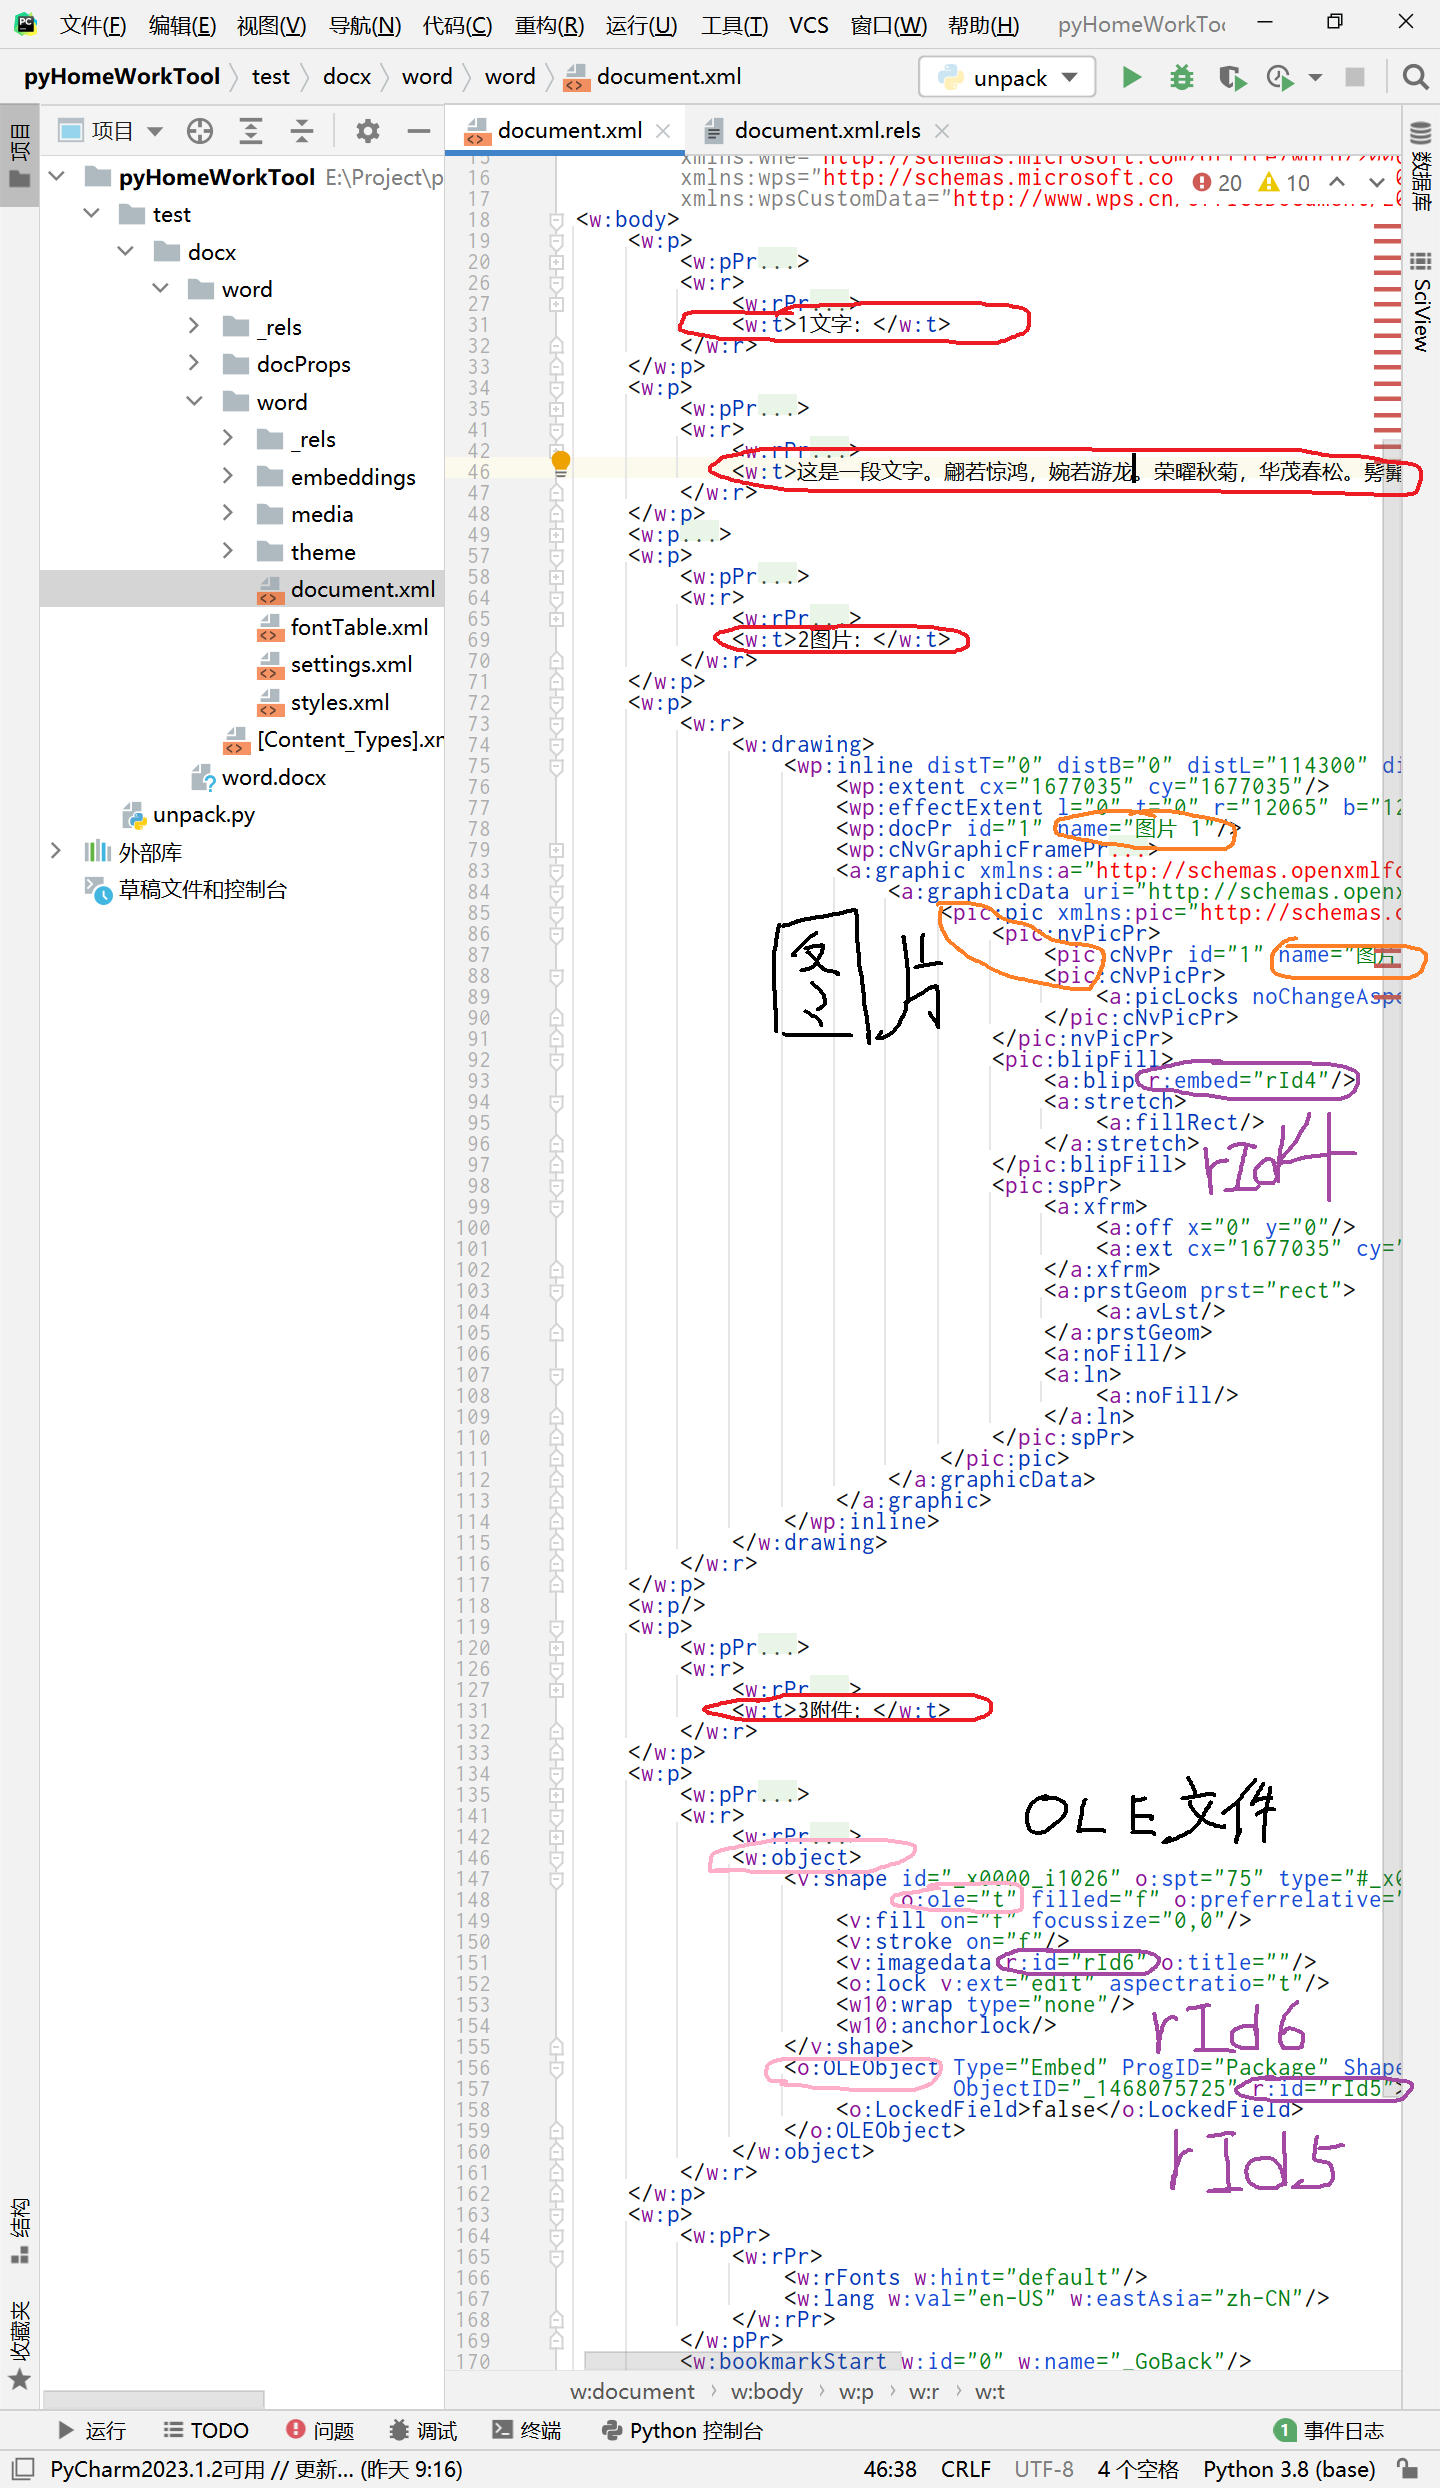Click the CRLF line separator indicator
The height and width of the screenshot is (2488, 1440).
pos(965,2469)
